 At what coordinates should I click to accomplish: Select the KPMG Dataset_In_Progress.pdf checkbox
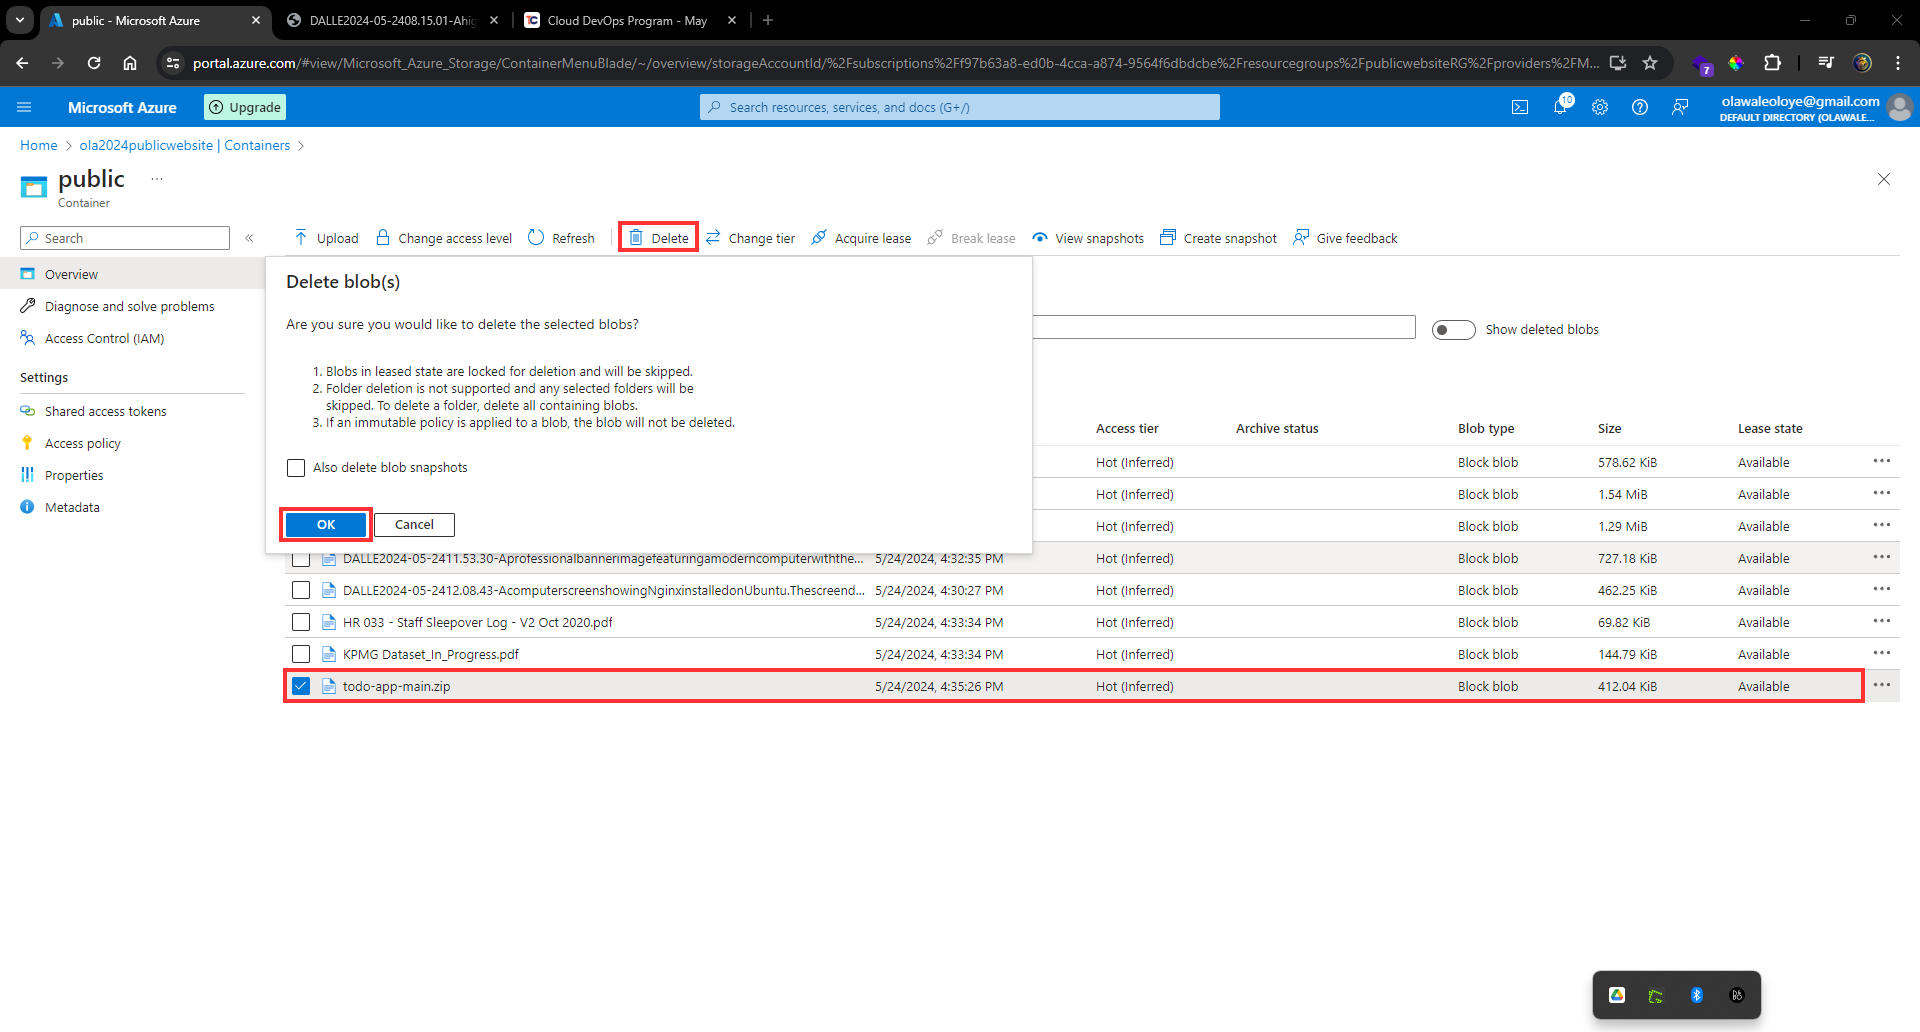(301, 654)
